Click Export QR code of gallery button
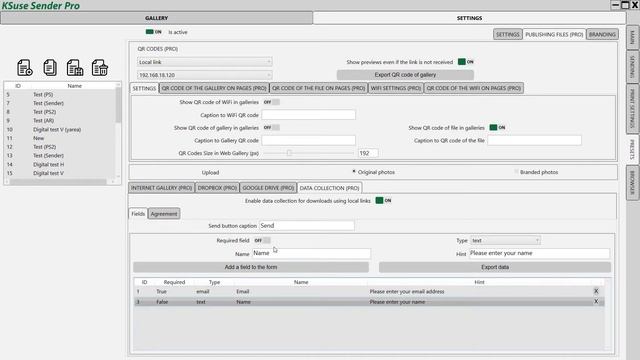Screen dimensions: 640x360 tap(405, 75)
